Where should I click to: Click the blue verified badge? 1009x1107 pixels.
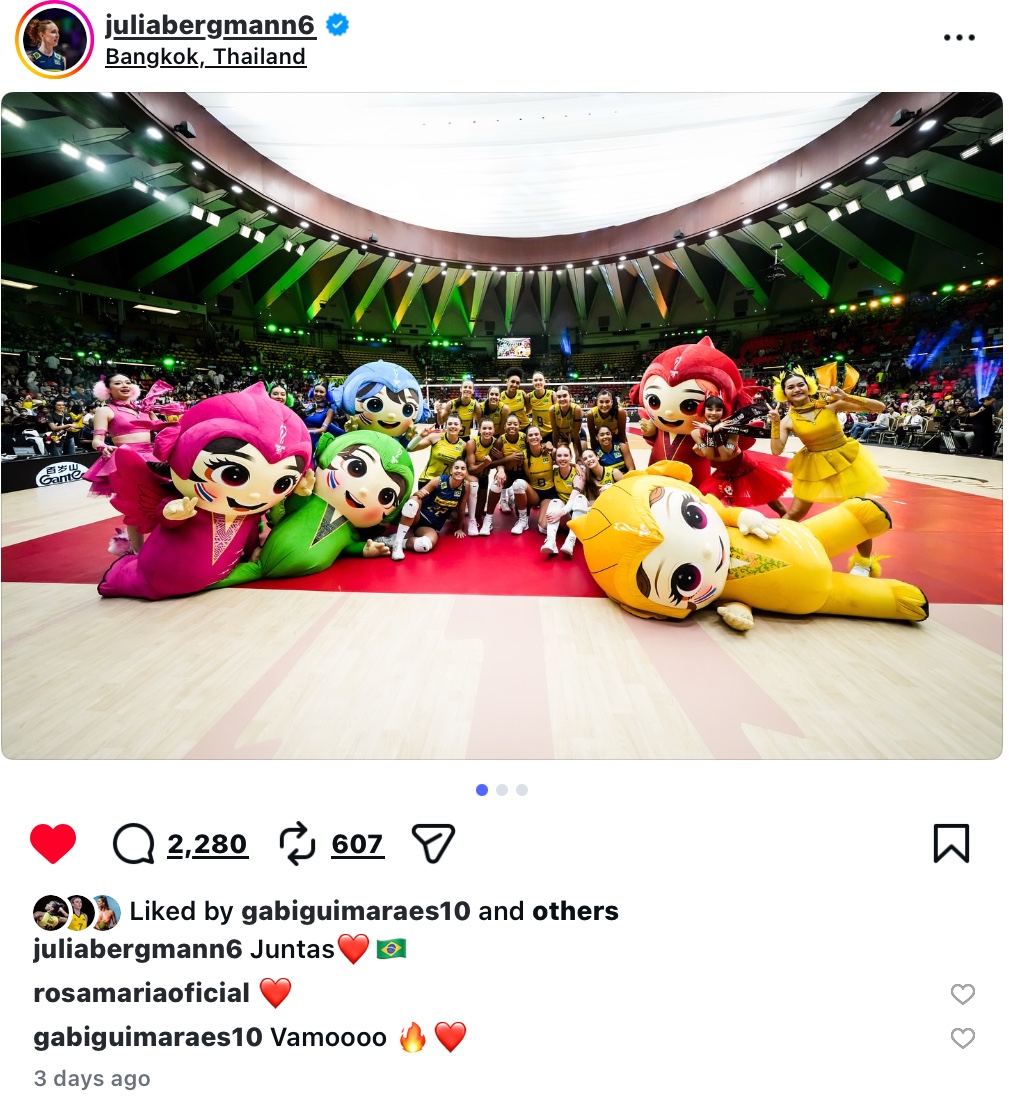[338, 25]
